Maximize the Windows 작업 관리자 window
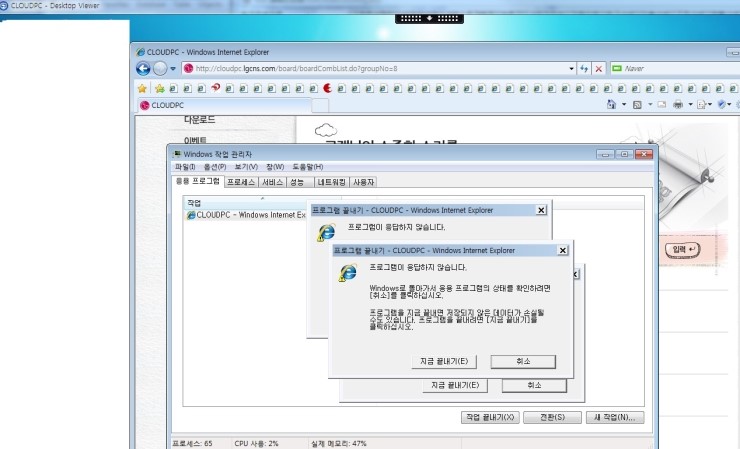 click(624, 154)
